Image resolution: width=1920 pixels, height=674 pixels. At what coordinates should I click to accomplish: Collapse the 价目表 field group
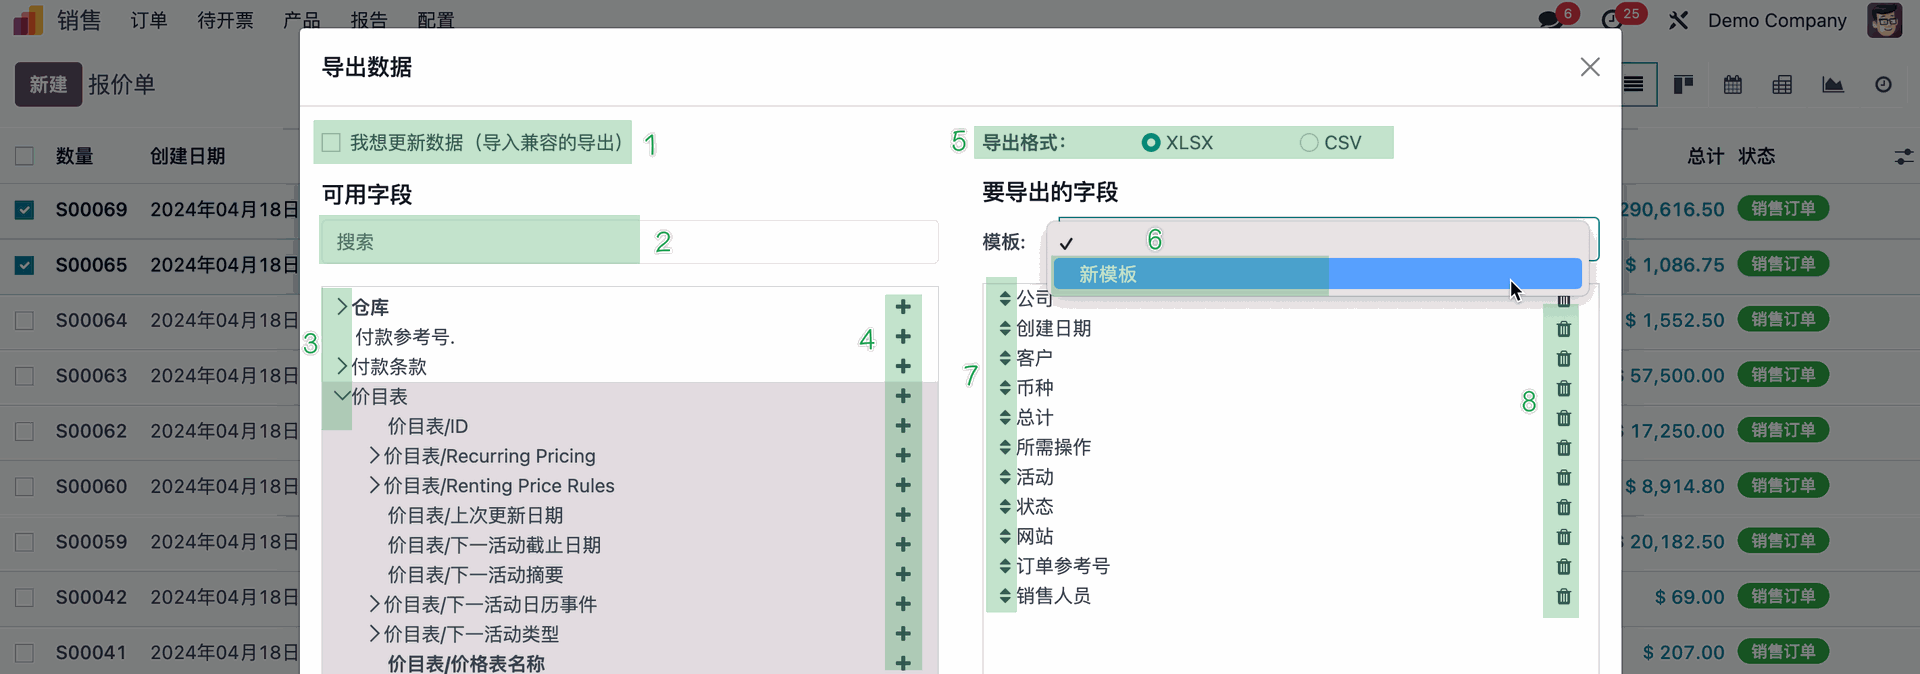click(341, 396)
